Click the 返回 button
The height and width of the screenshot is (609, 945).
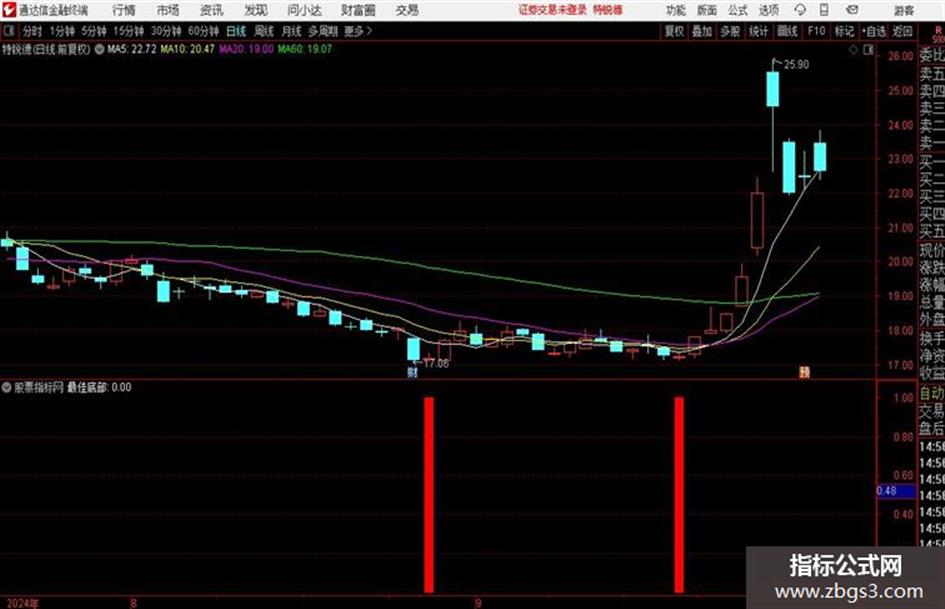click(903, 31)
